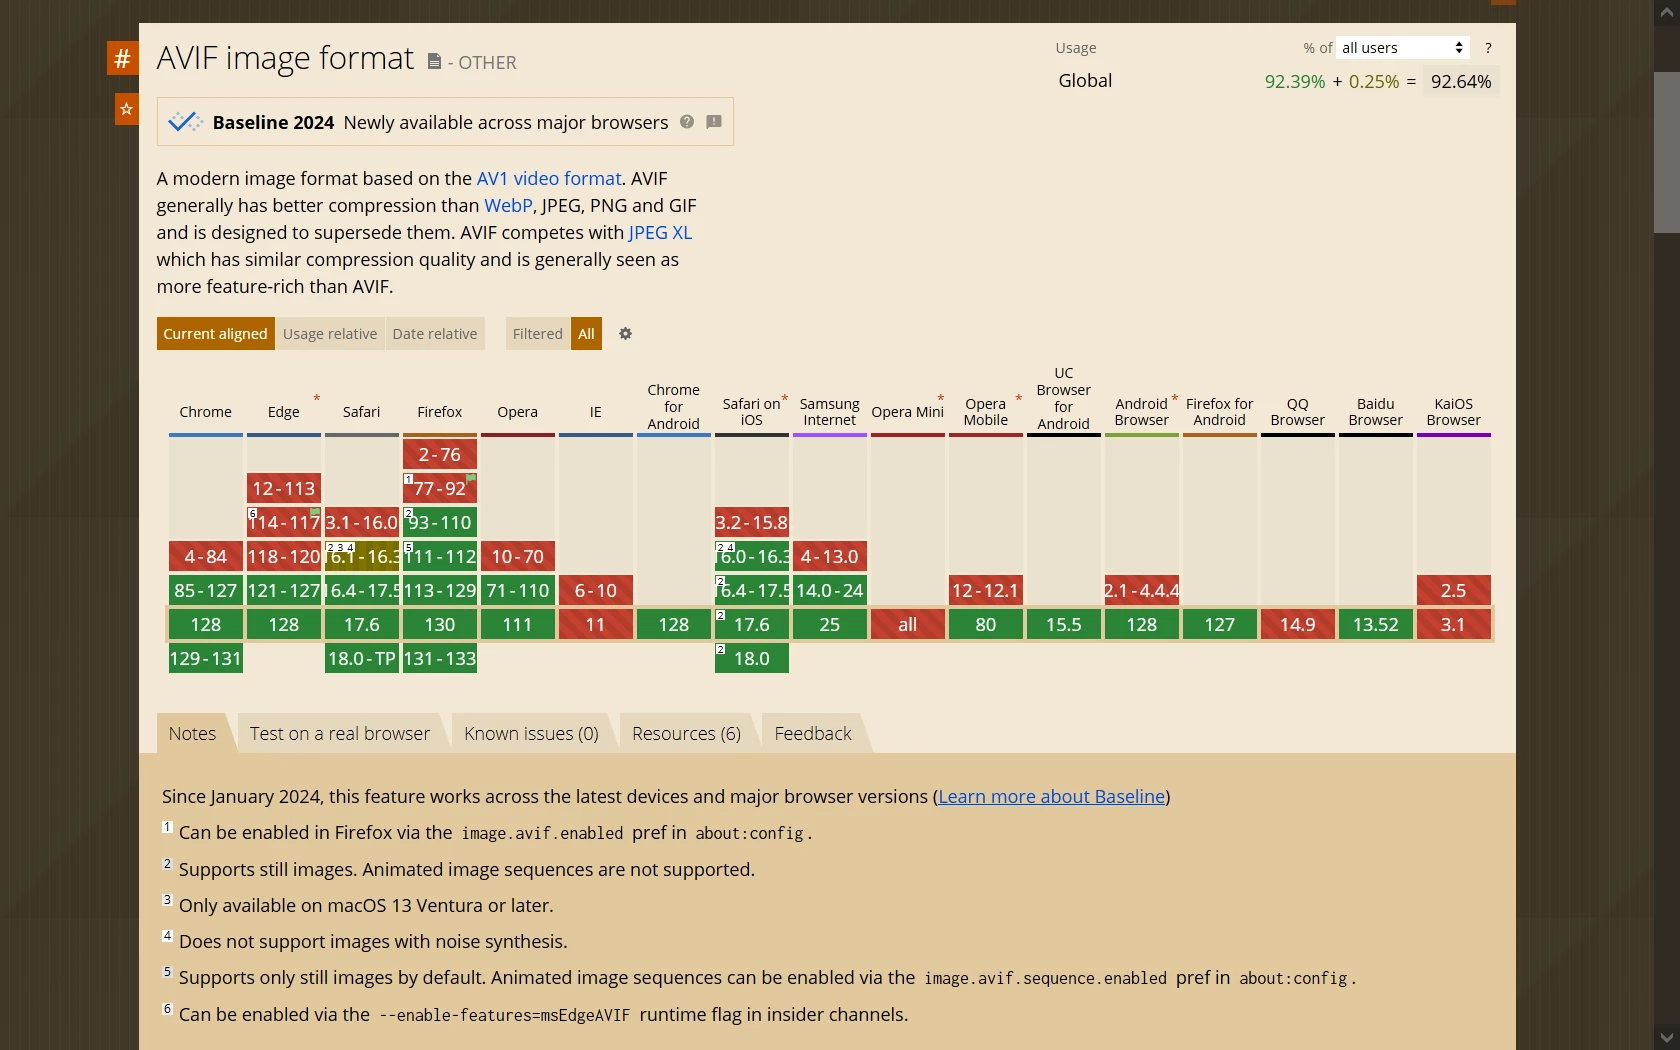Switch to Date relative view
The height and width of the screenshot is (1050, 1680).
[x=435, y=334]
